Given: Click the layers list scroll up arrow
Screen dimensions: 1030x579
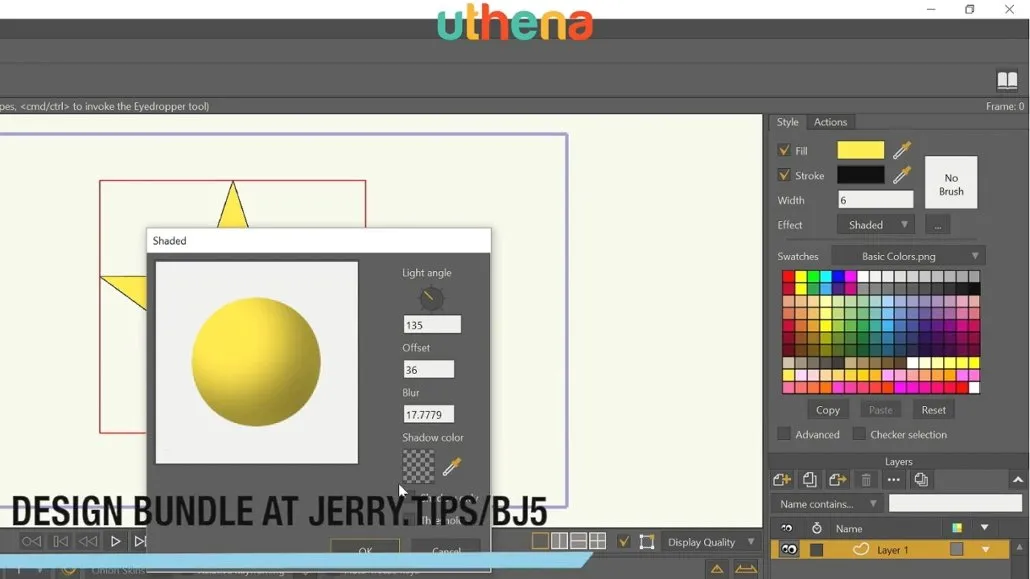Looking at the screenshot, I should (x=1019, y=547).
